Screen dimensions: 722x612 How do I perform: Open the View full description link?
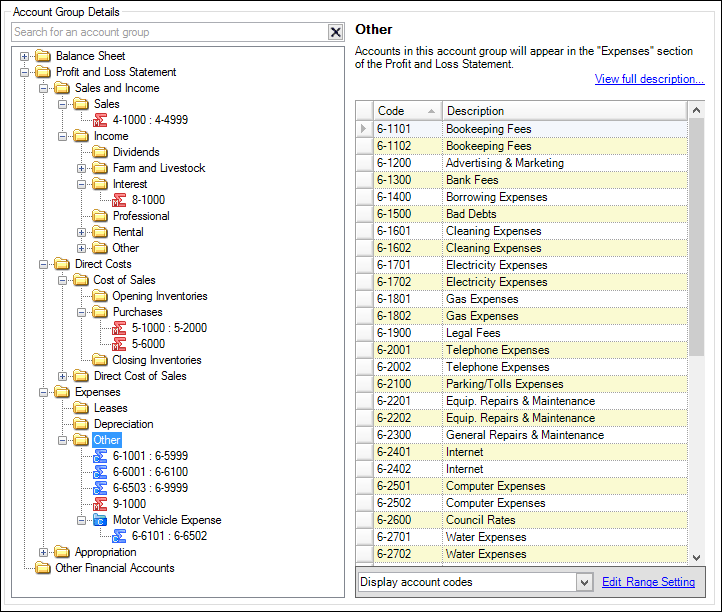(649, 79)
